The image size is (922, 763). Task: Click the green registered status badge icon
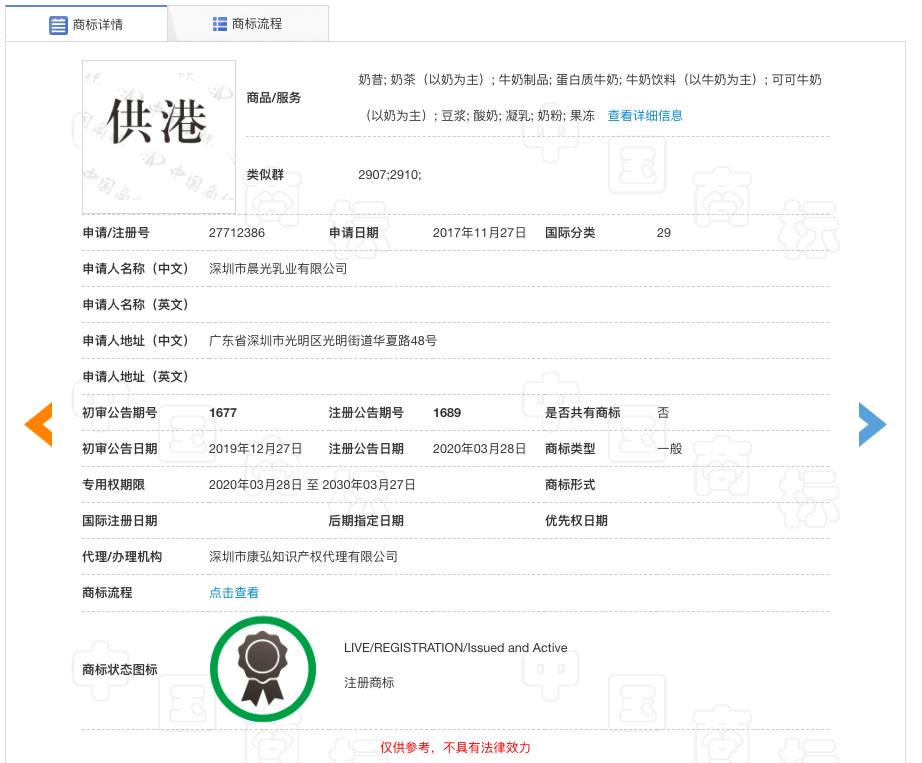(263, 669)
